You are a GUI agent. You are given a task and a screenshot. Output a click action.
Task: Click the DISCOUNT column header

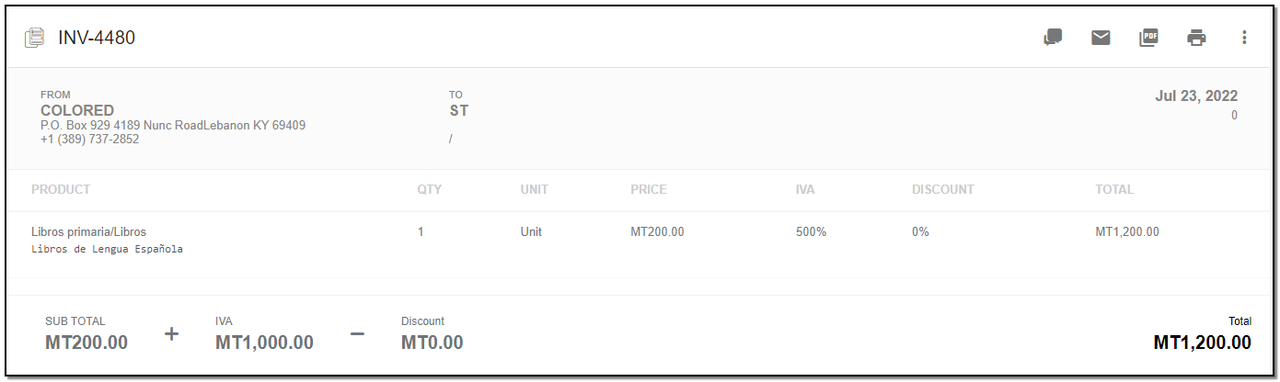point(943,189)
